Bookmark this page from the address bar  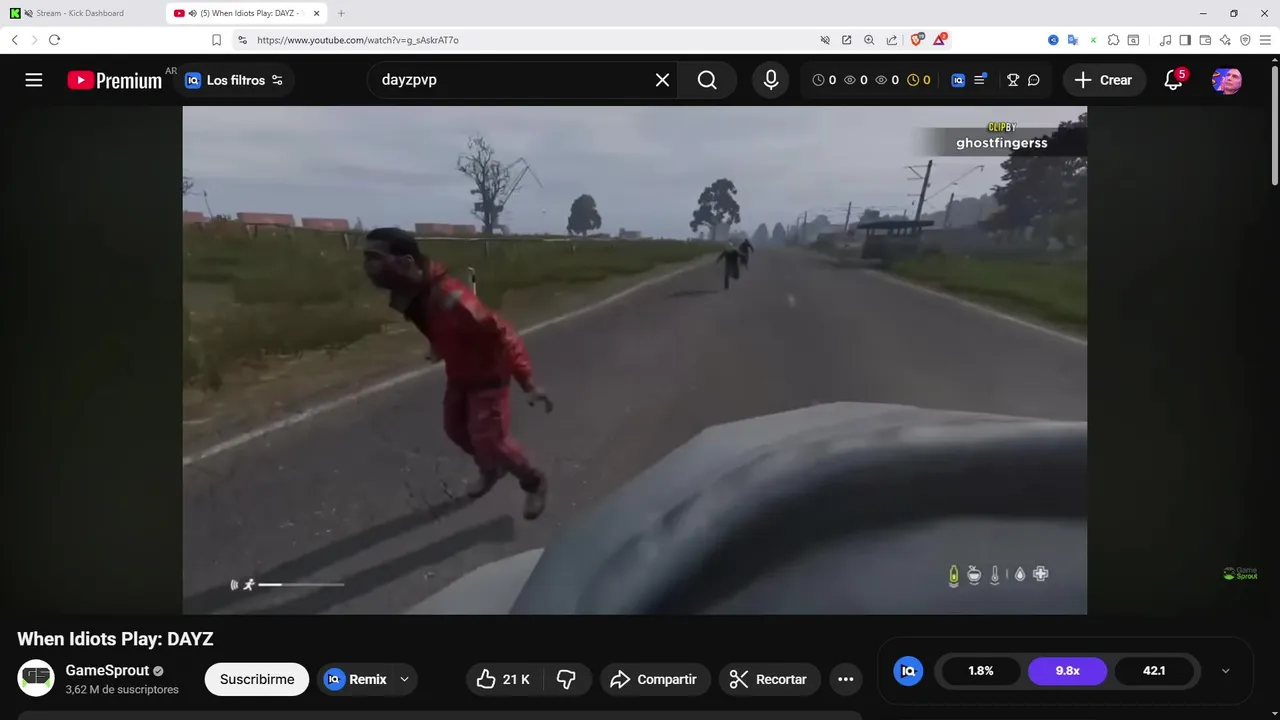pyautogui.click(x=216, y=40)
